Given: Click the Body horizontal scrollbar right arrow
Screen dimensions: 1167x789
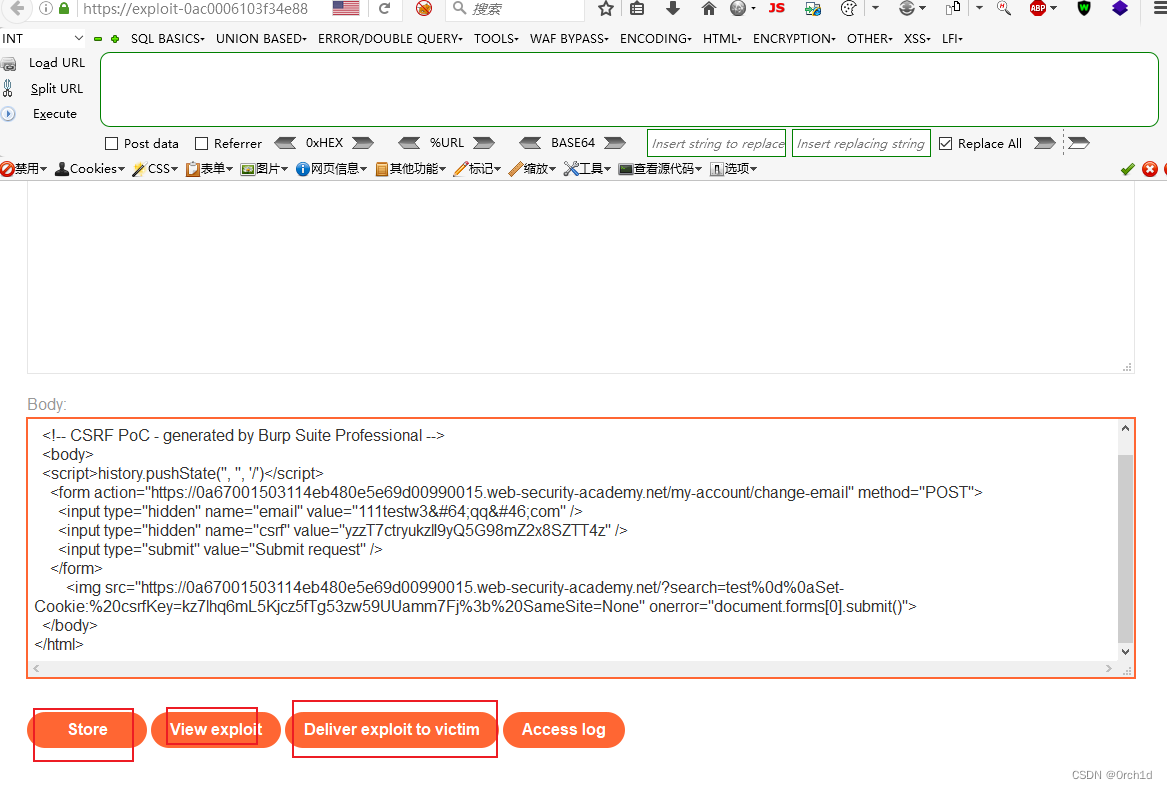Looking at the screenshot, I should point(1109,668).
